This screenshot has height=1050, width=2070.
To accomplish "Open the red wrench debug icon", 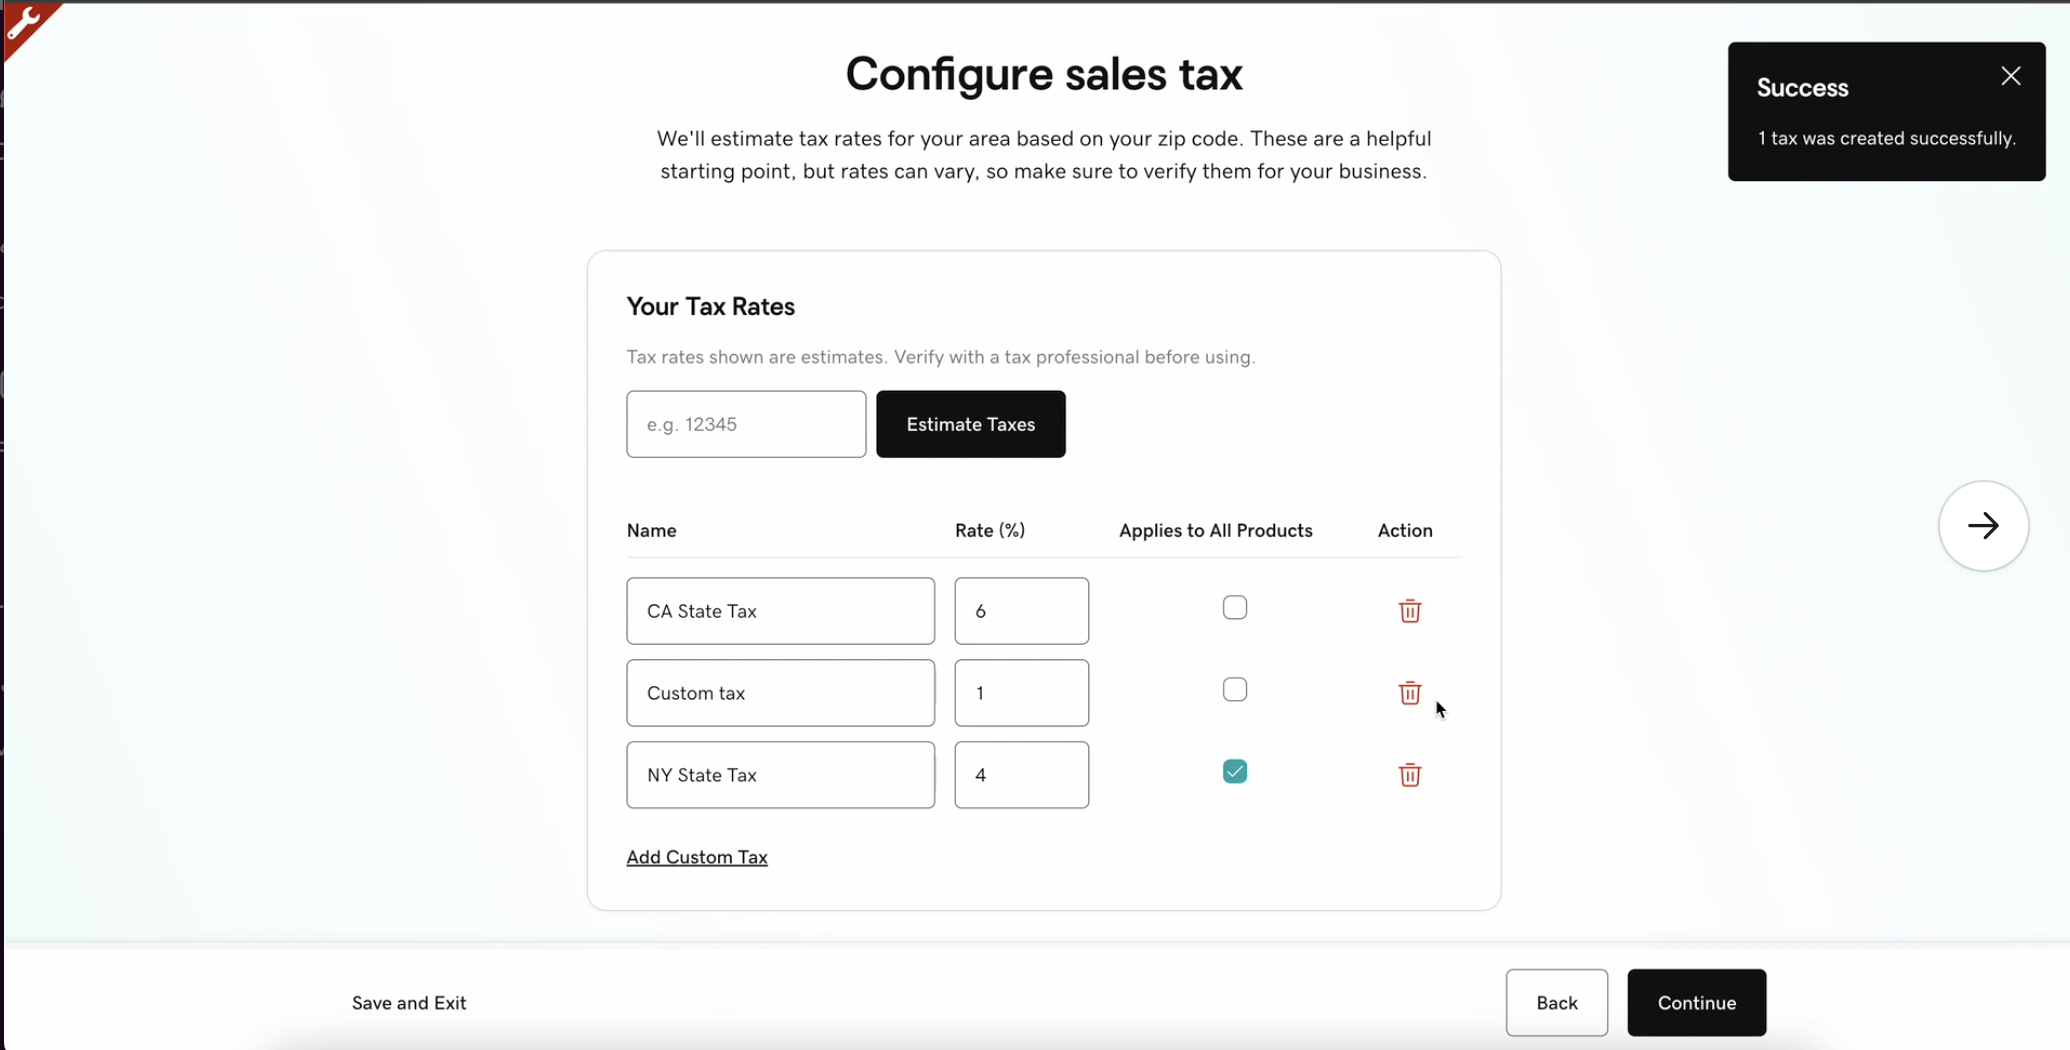I will pyautogui.click(x=24, y=22).
